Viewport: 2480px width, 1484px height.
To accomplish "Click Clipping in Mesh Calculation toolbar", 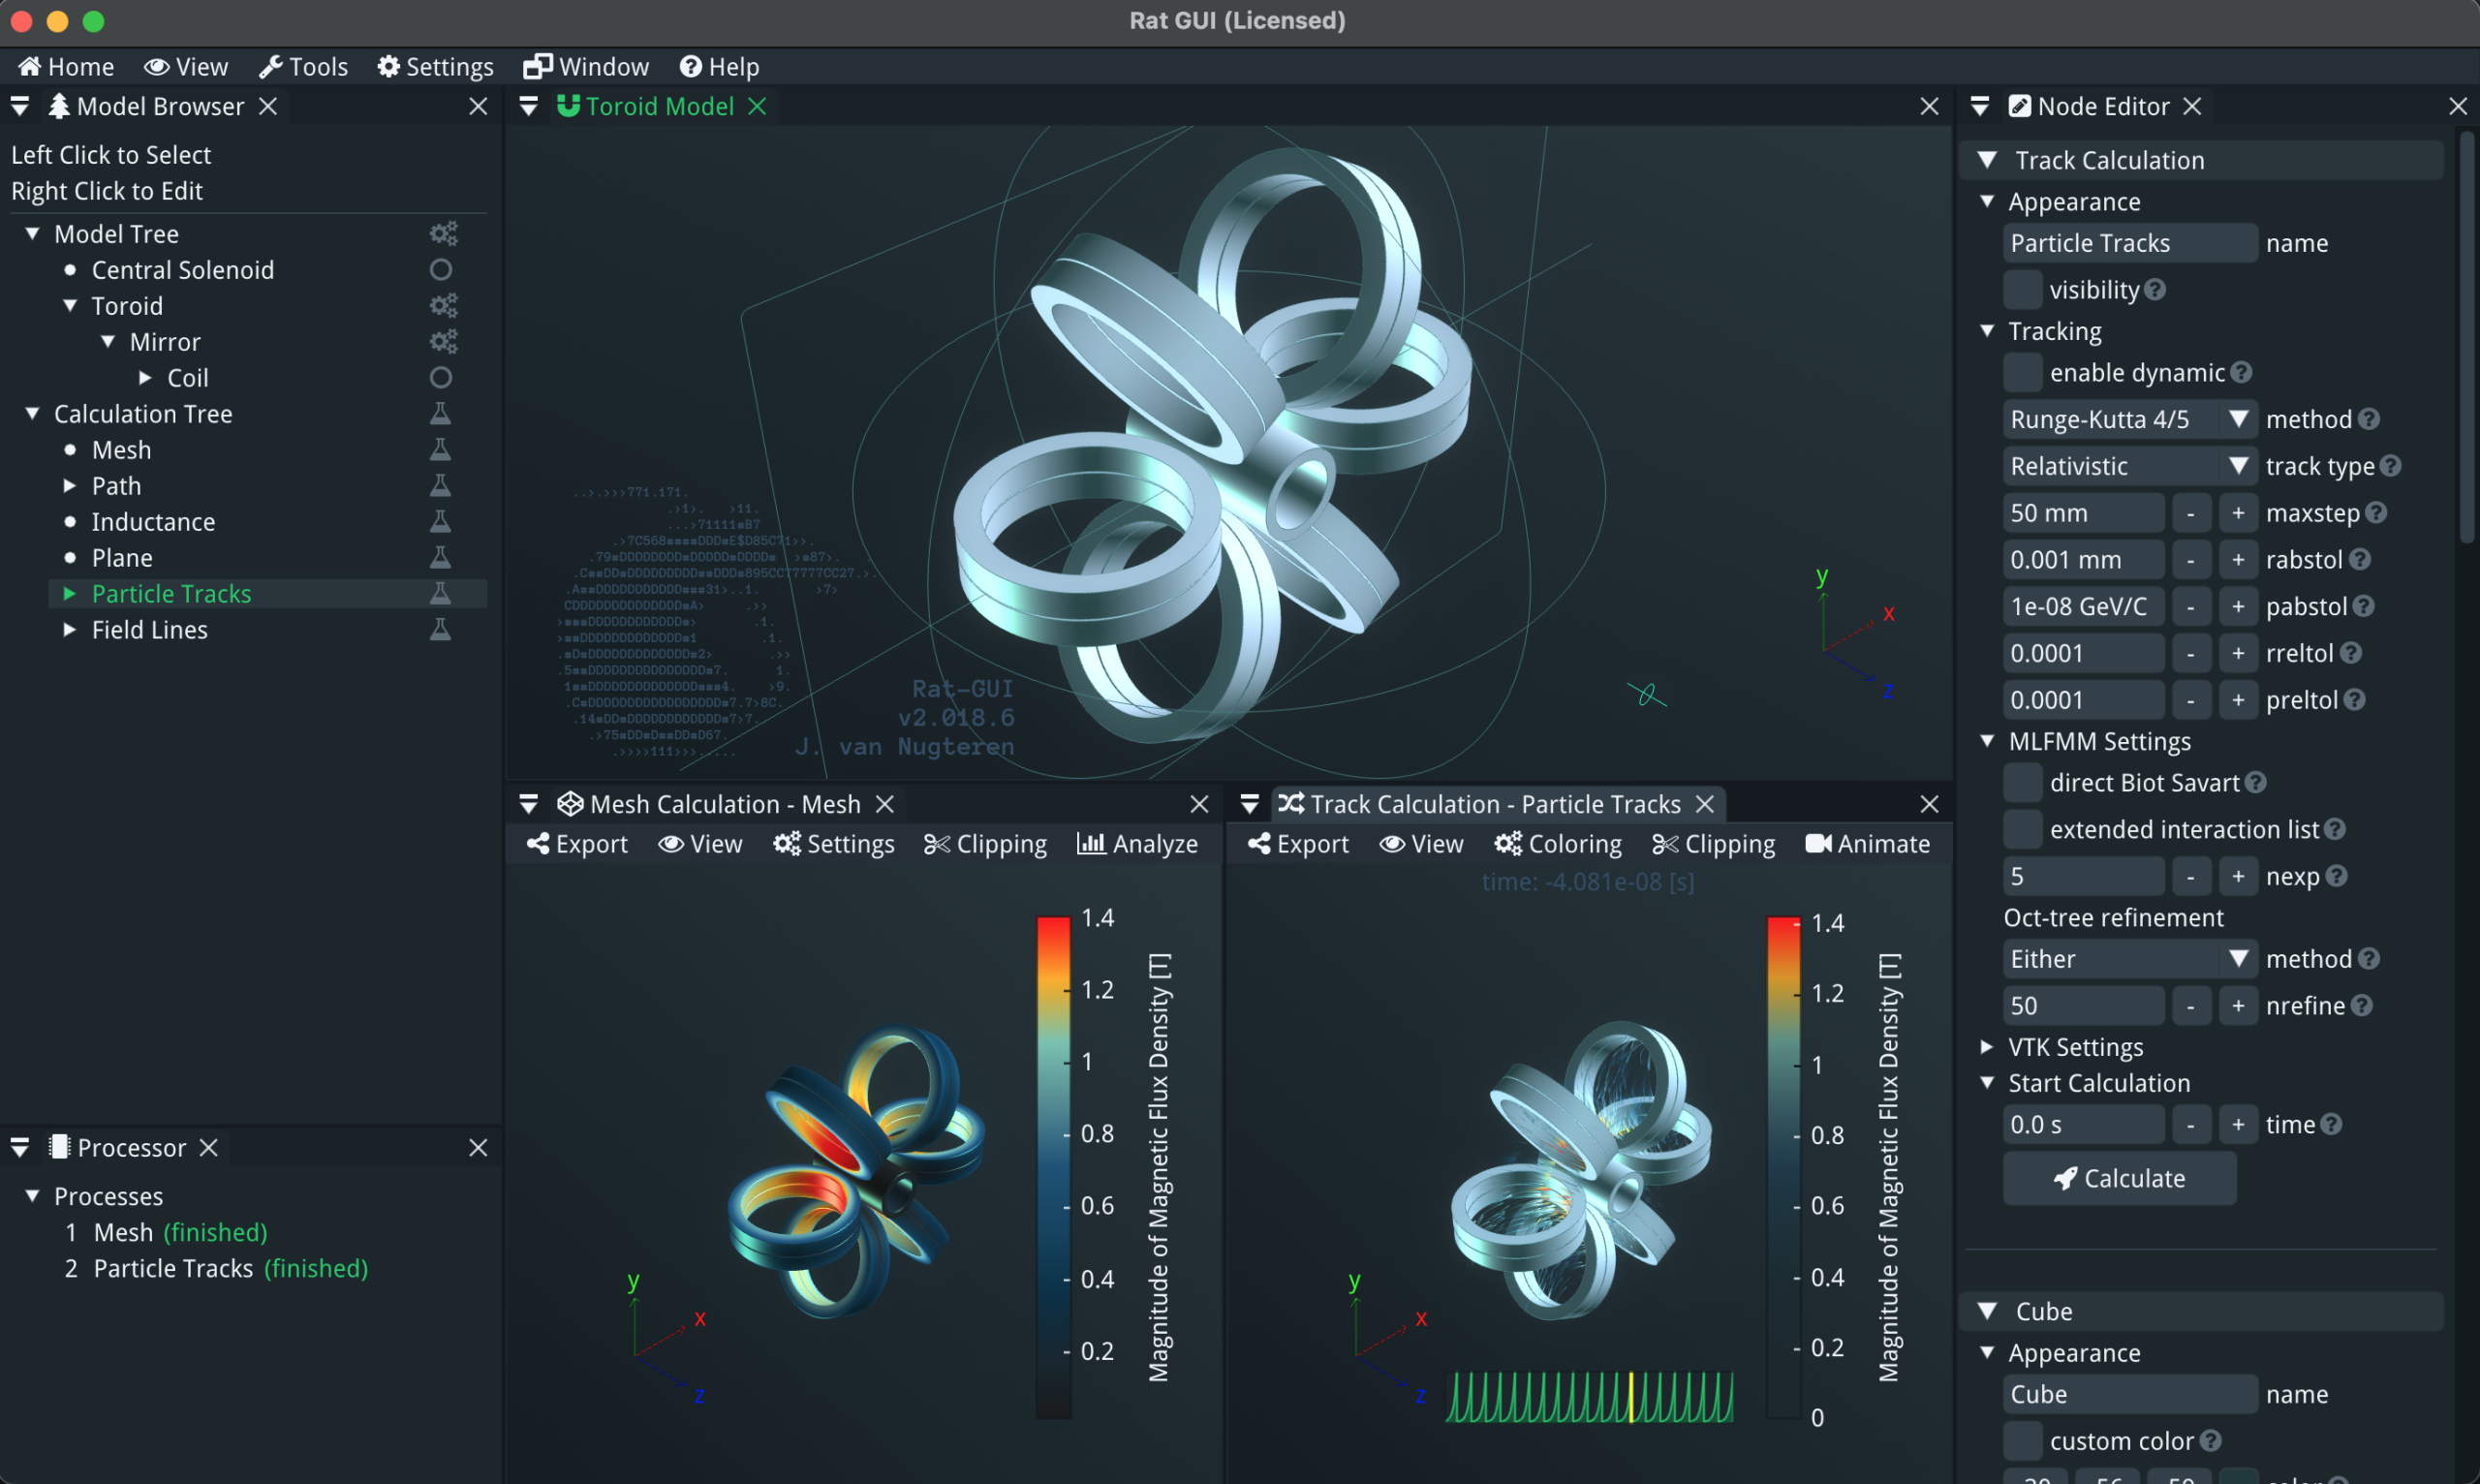I will pyautogui.click(x=985, y=844).
